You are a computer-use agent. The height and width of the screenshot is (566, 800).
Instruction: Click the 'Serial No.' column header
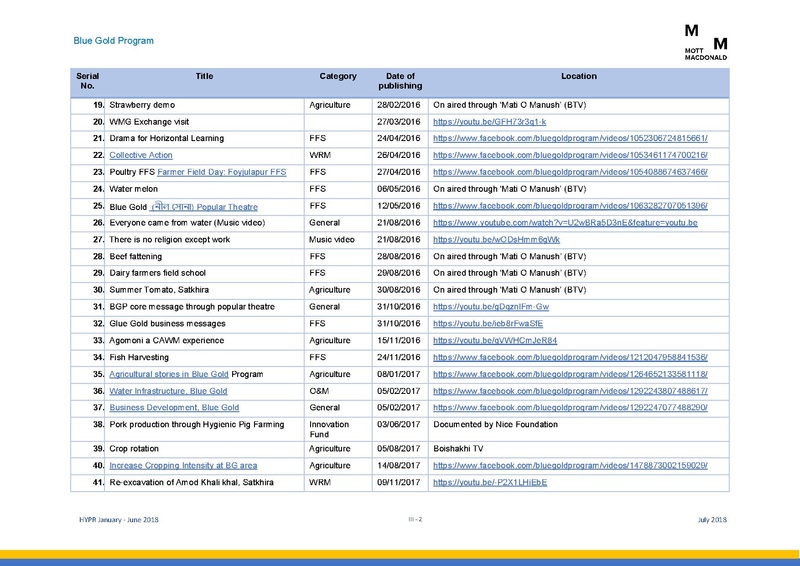[x=87, y=81]
